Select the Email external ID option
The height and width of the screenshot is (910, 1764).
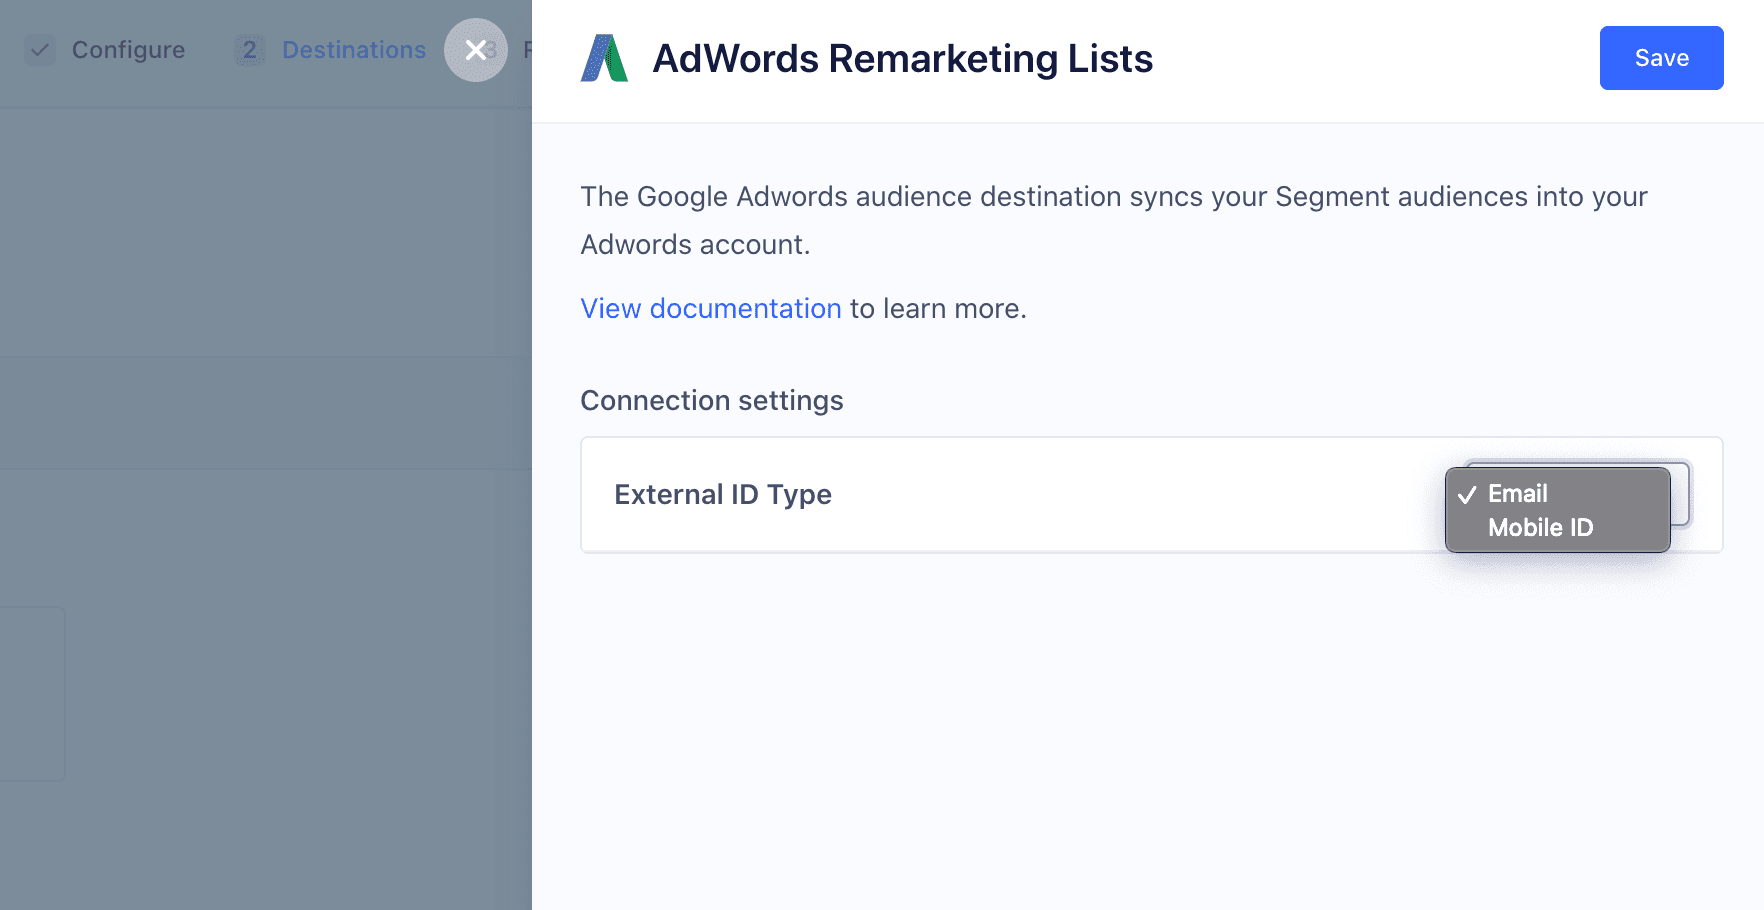pyautogui.click(x=1517, y=493)
